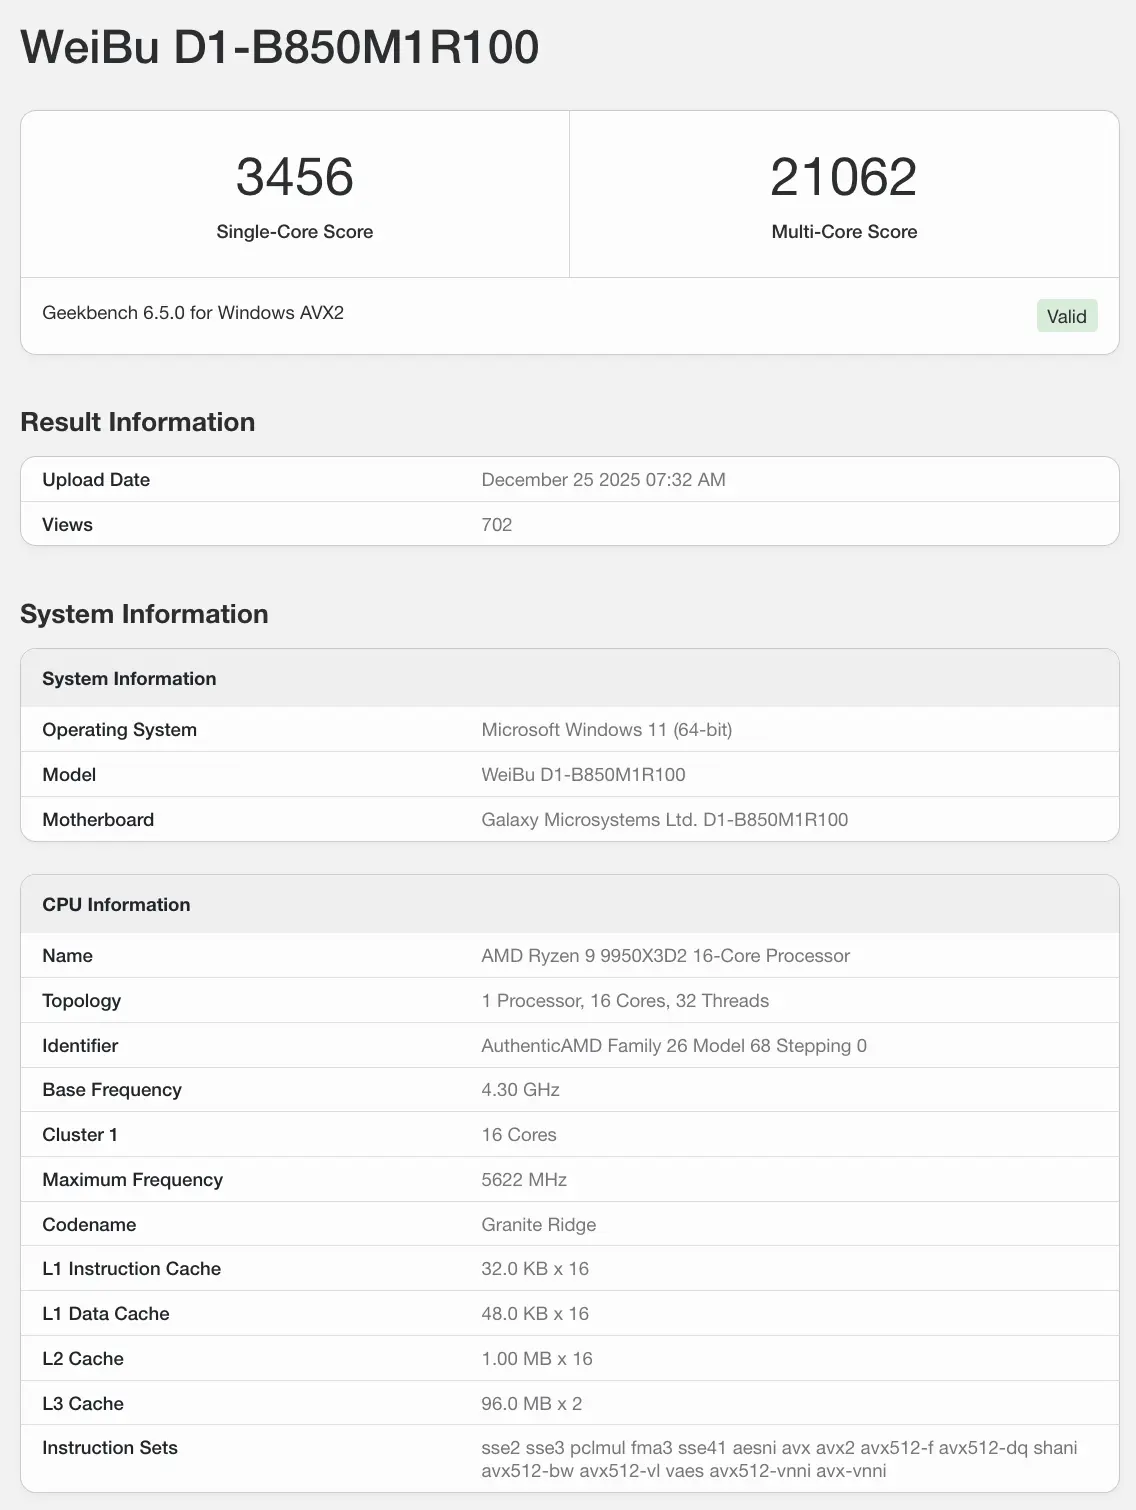Click the WeiBu model value in table
Viewport: 1136px width, 1510px height.
coord(583,775)
